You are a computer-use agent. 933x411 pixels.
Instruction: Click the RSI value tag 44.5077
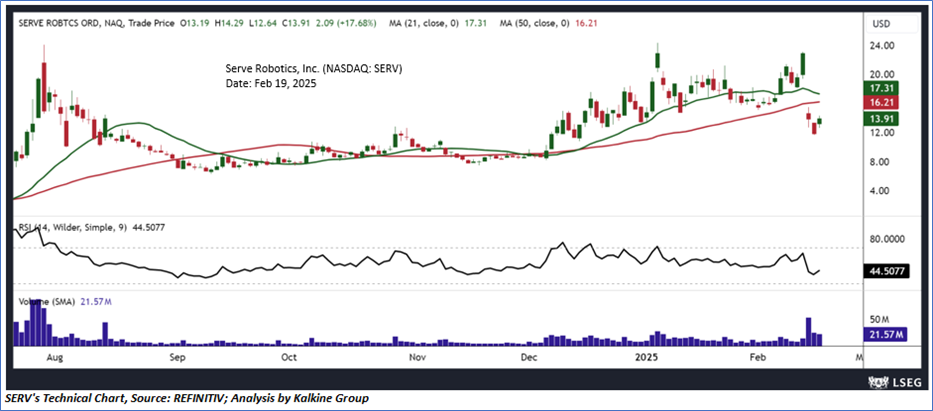[889, 272]
